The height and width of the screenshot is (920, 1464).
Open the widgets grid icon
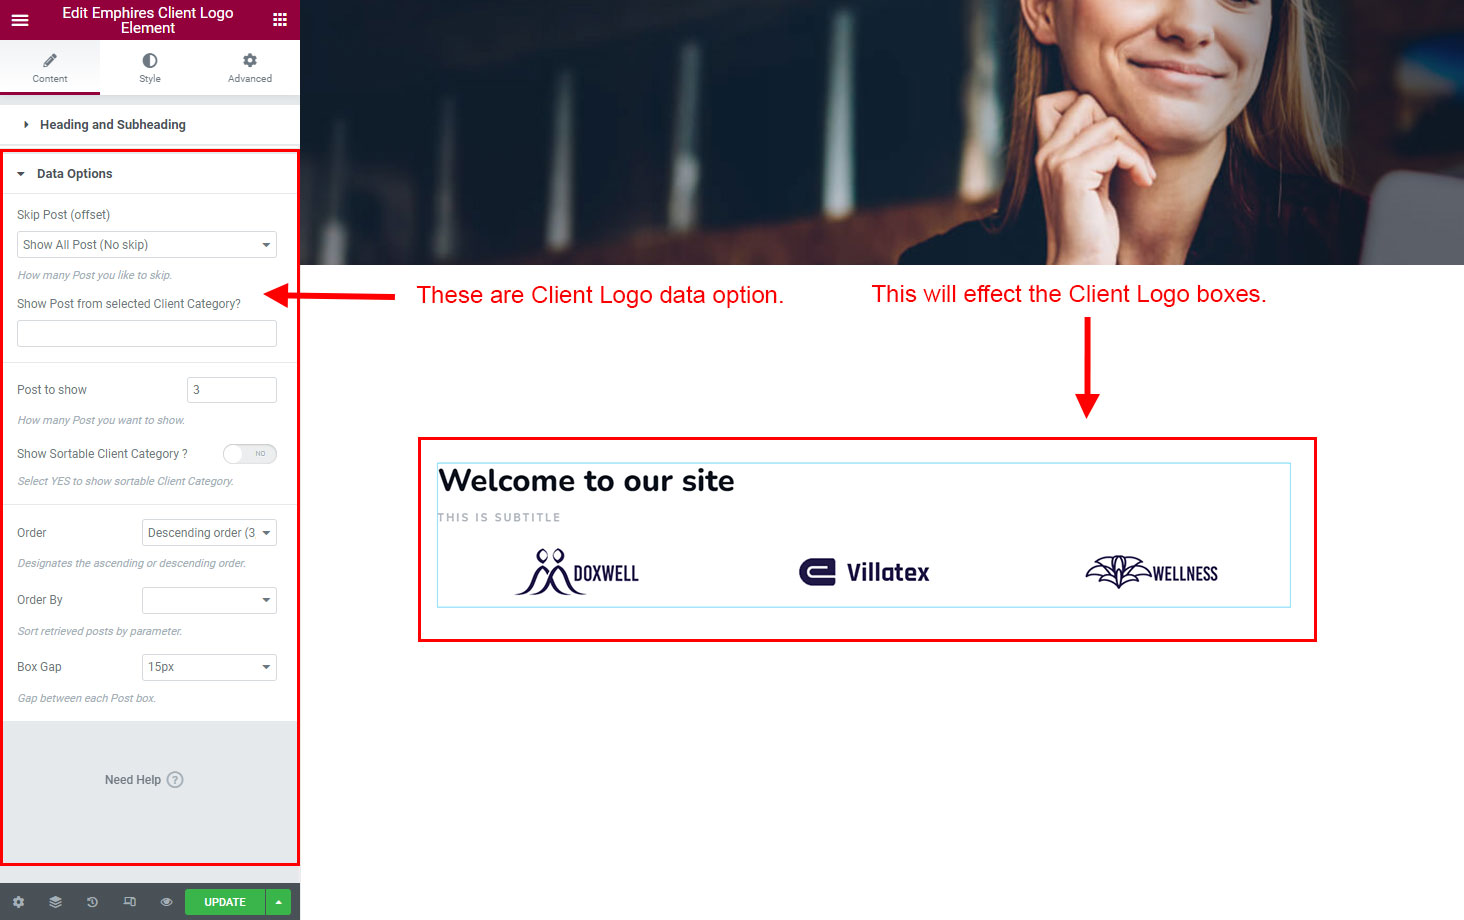pyautogui.click(x=280, y=20)
